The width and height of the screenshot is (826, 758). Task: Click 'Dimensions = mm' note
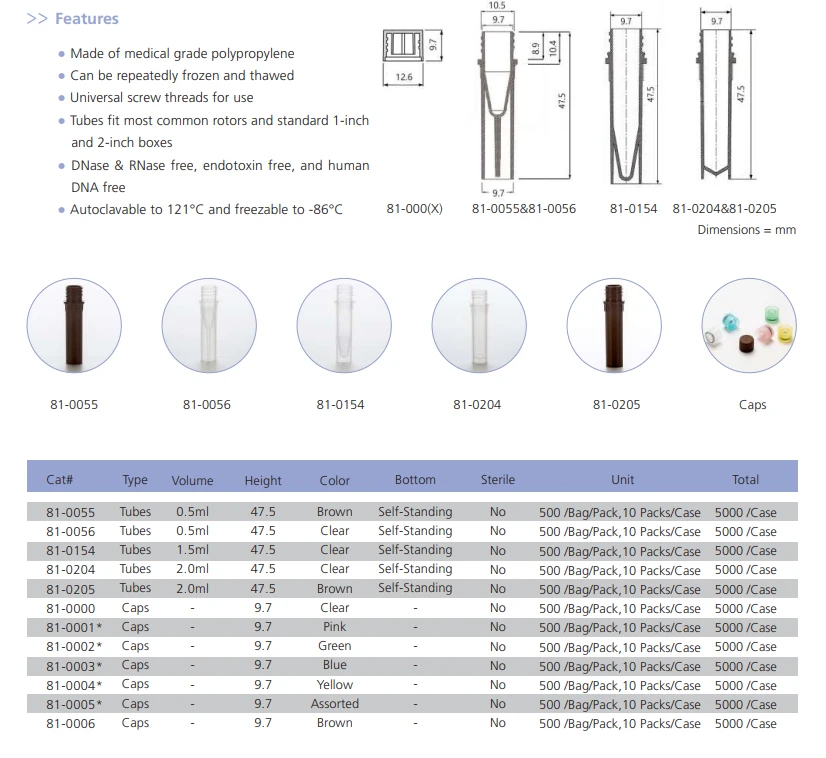click(x=746, y=230)
